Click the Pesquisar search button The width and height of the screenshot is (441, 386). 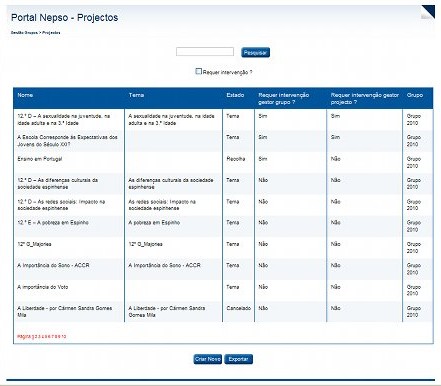click(255, 52)
